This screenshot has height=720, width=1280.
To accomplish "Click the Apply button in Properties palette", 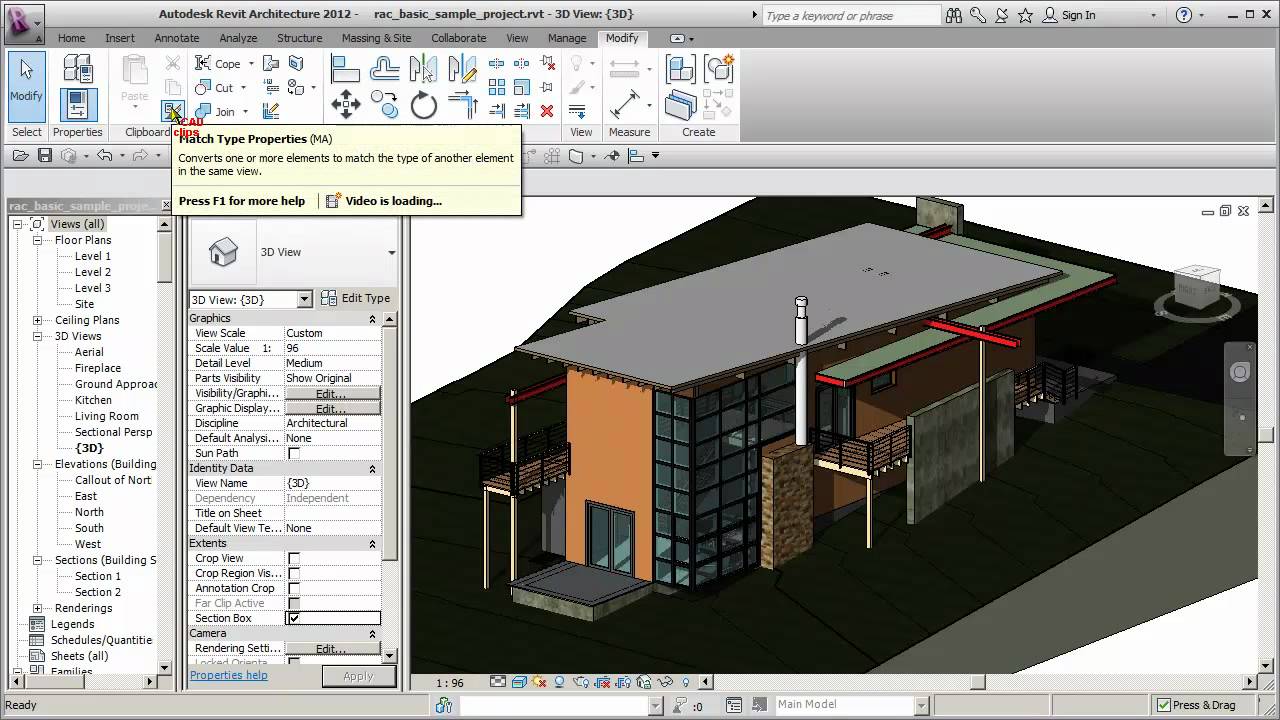I will (x=358, y=675).
